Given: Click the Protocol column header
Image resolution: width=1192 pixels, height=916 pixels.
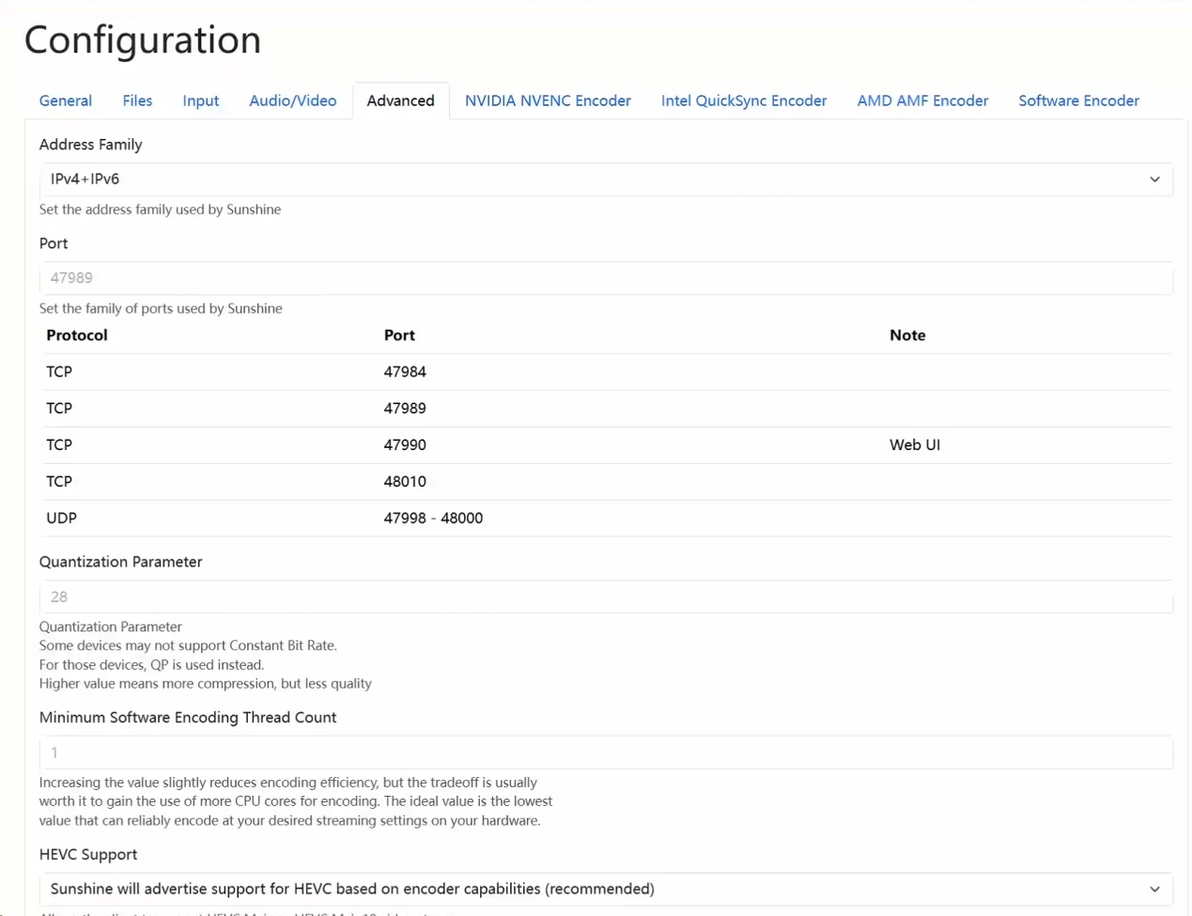Looking at the screenshot, I should click(x=77, y=335).
